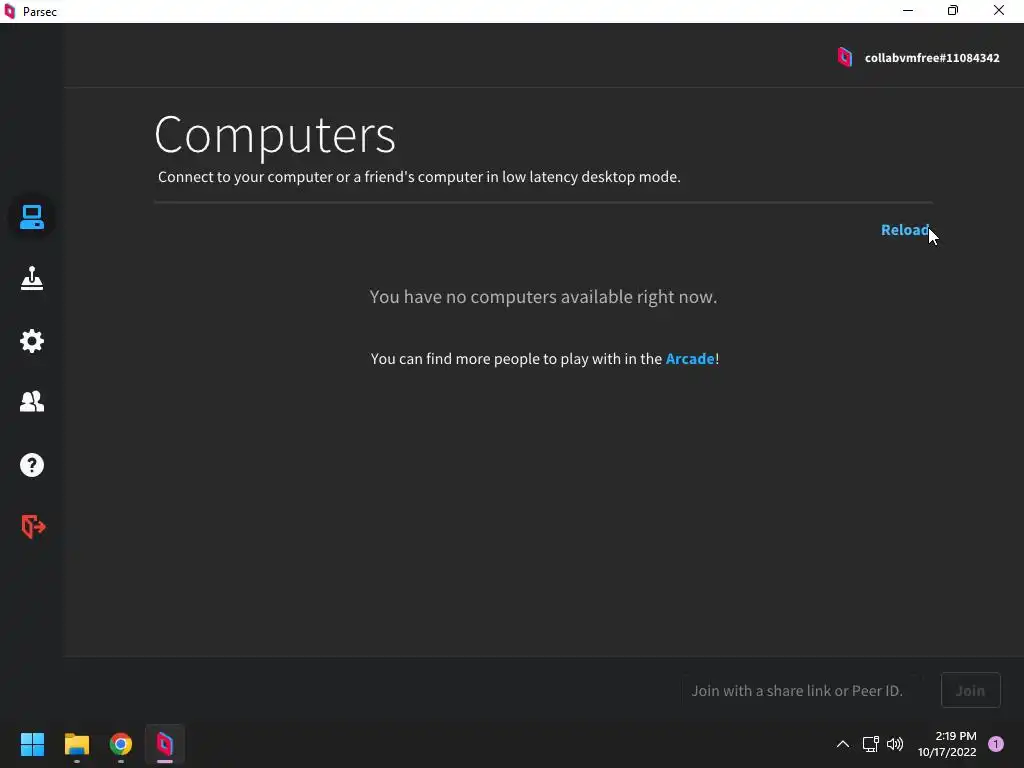The width and height of the screenshot is (1024, 768).
Task: Open the Windows Start menu
Action: 32,744
